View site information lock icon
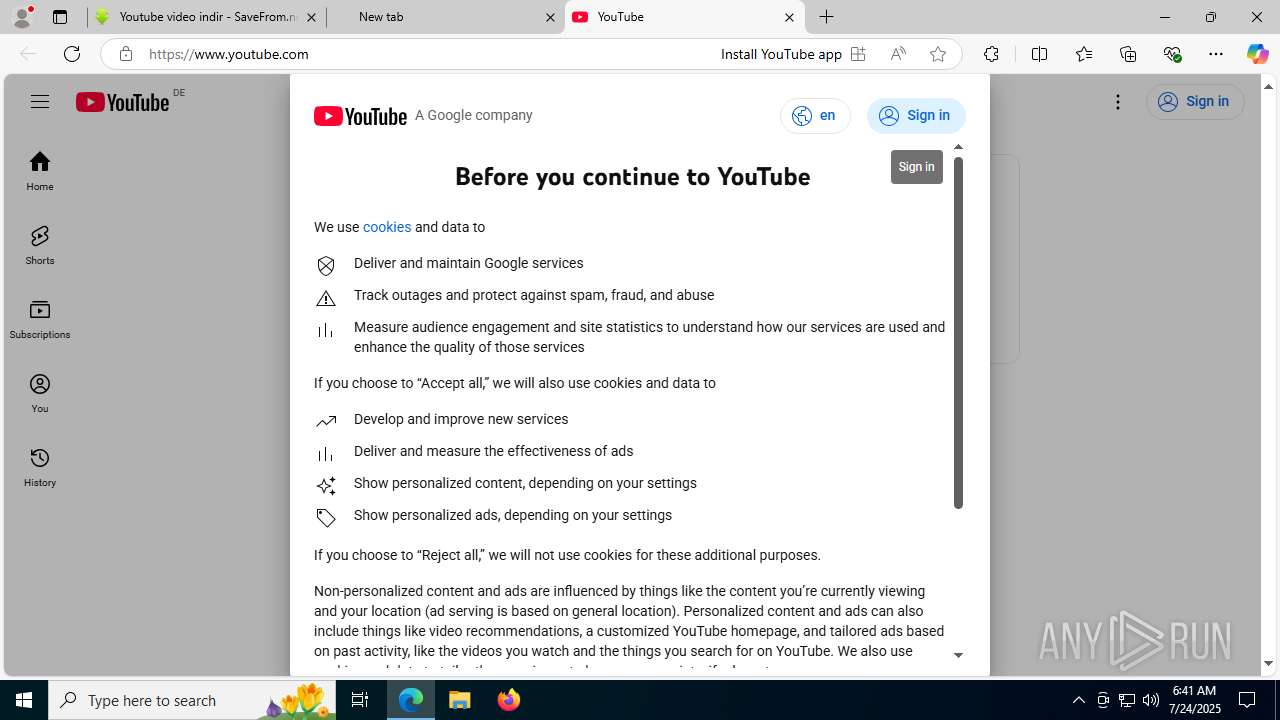Viewport: 1280px width, 720px height. (125, 54)
